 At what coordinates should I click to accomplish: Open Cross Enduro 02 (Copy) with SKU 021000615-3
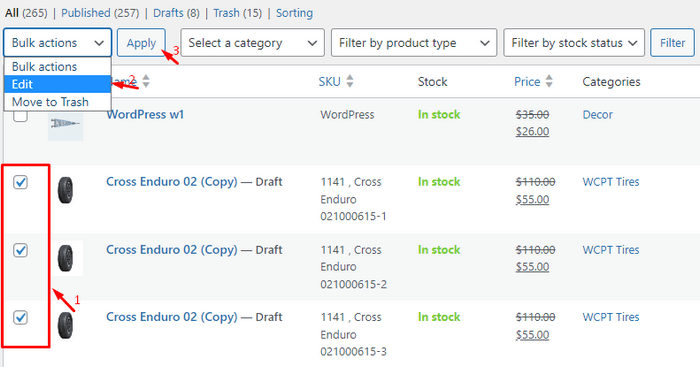[x=172, y=317]
